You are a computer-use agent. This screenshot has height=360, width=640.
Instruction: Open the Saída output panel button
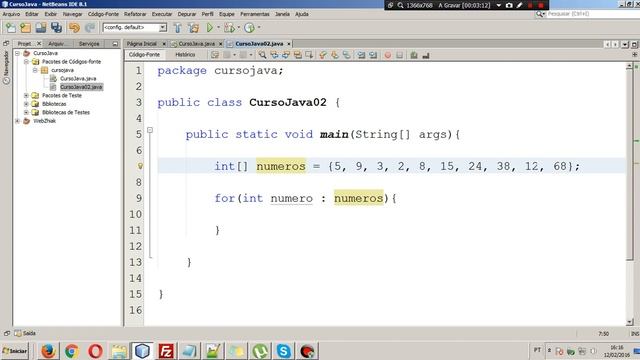[25, 333]
